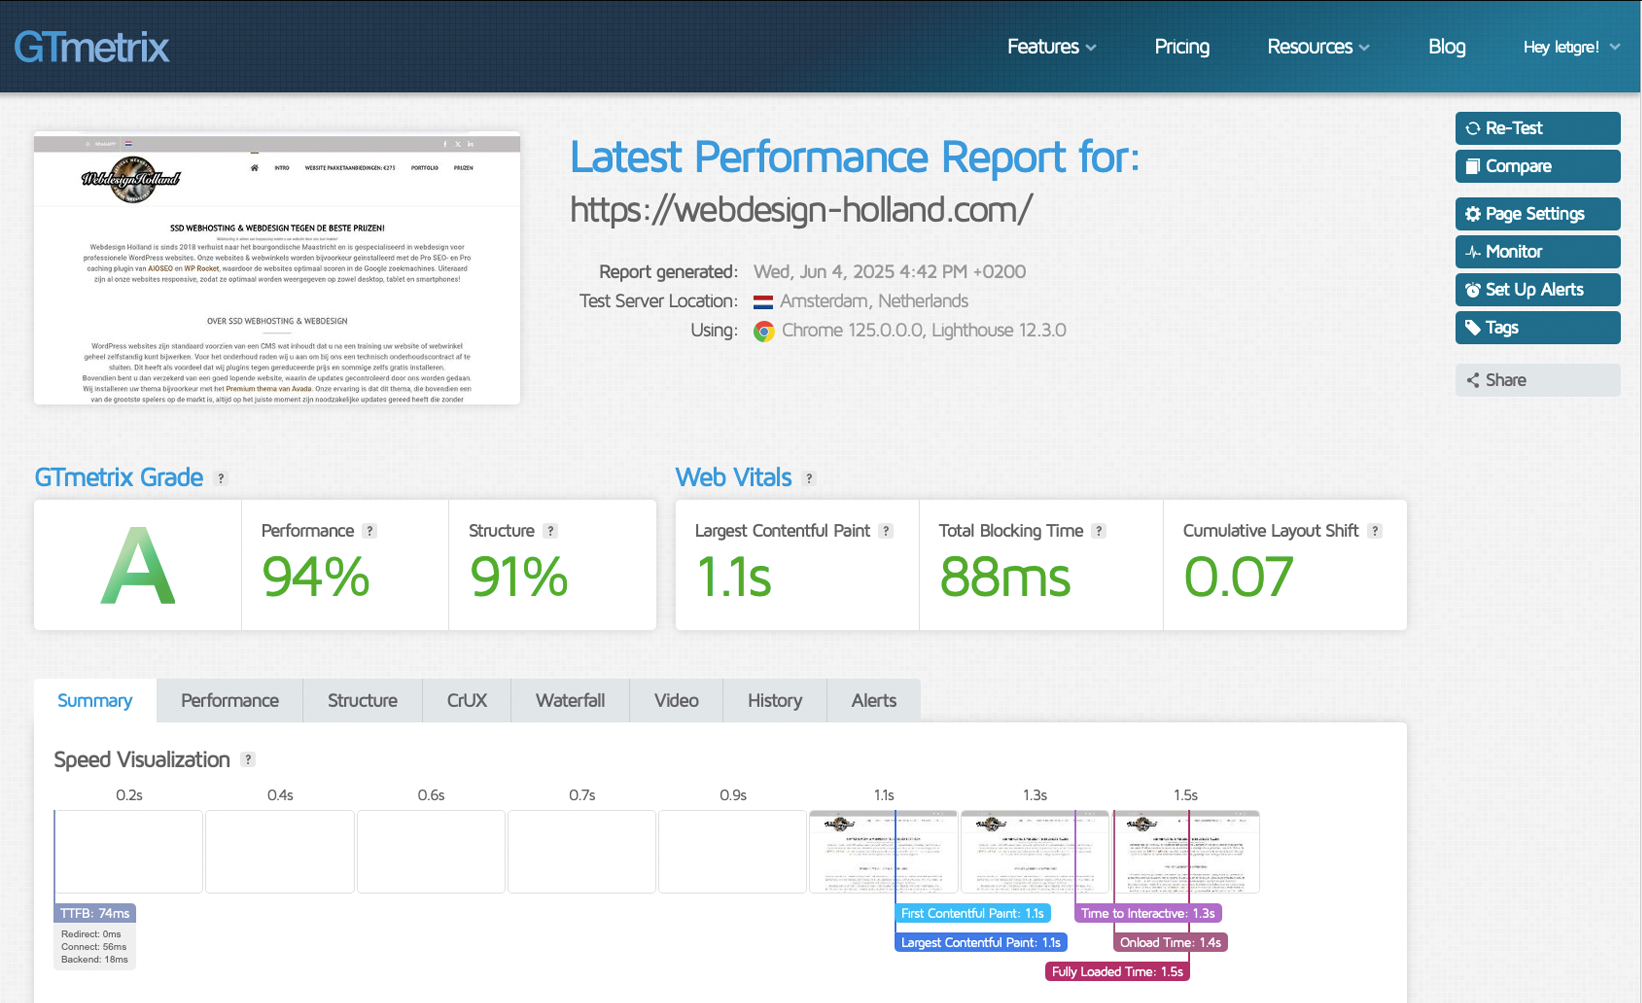This screenshot has width=1642, height=1003.
Task: Click Largest Contentful Paint: 1.1s marker
Action: click(981, 942)
